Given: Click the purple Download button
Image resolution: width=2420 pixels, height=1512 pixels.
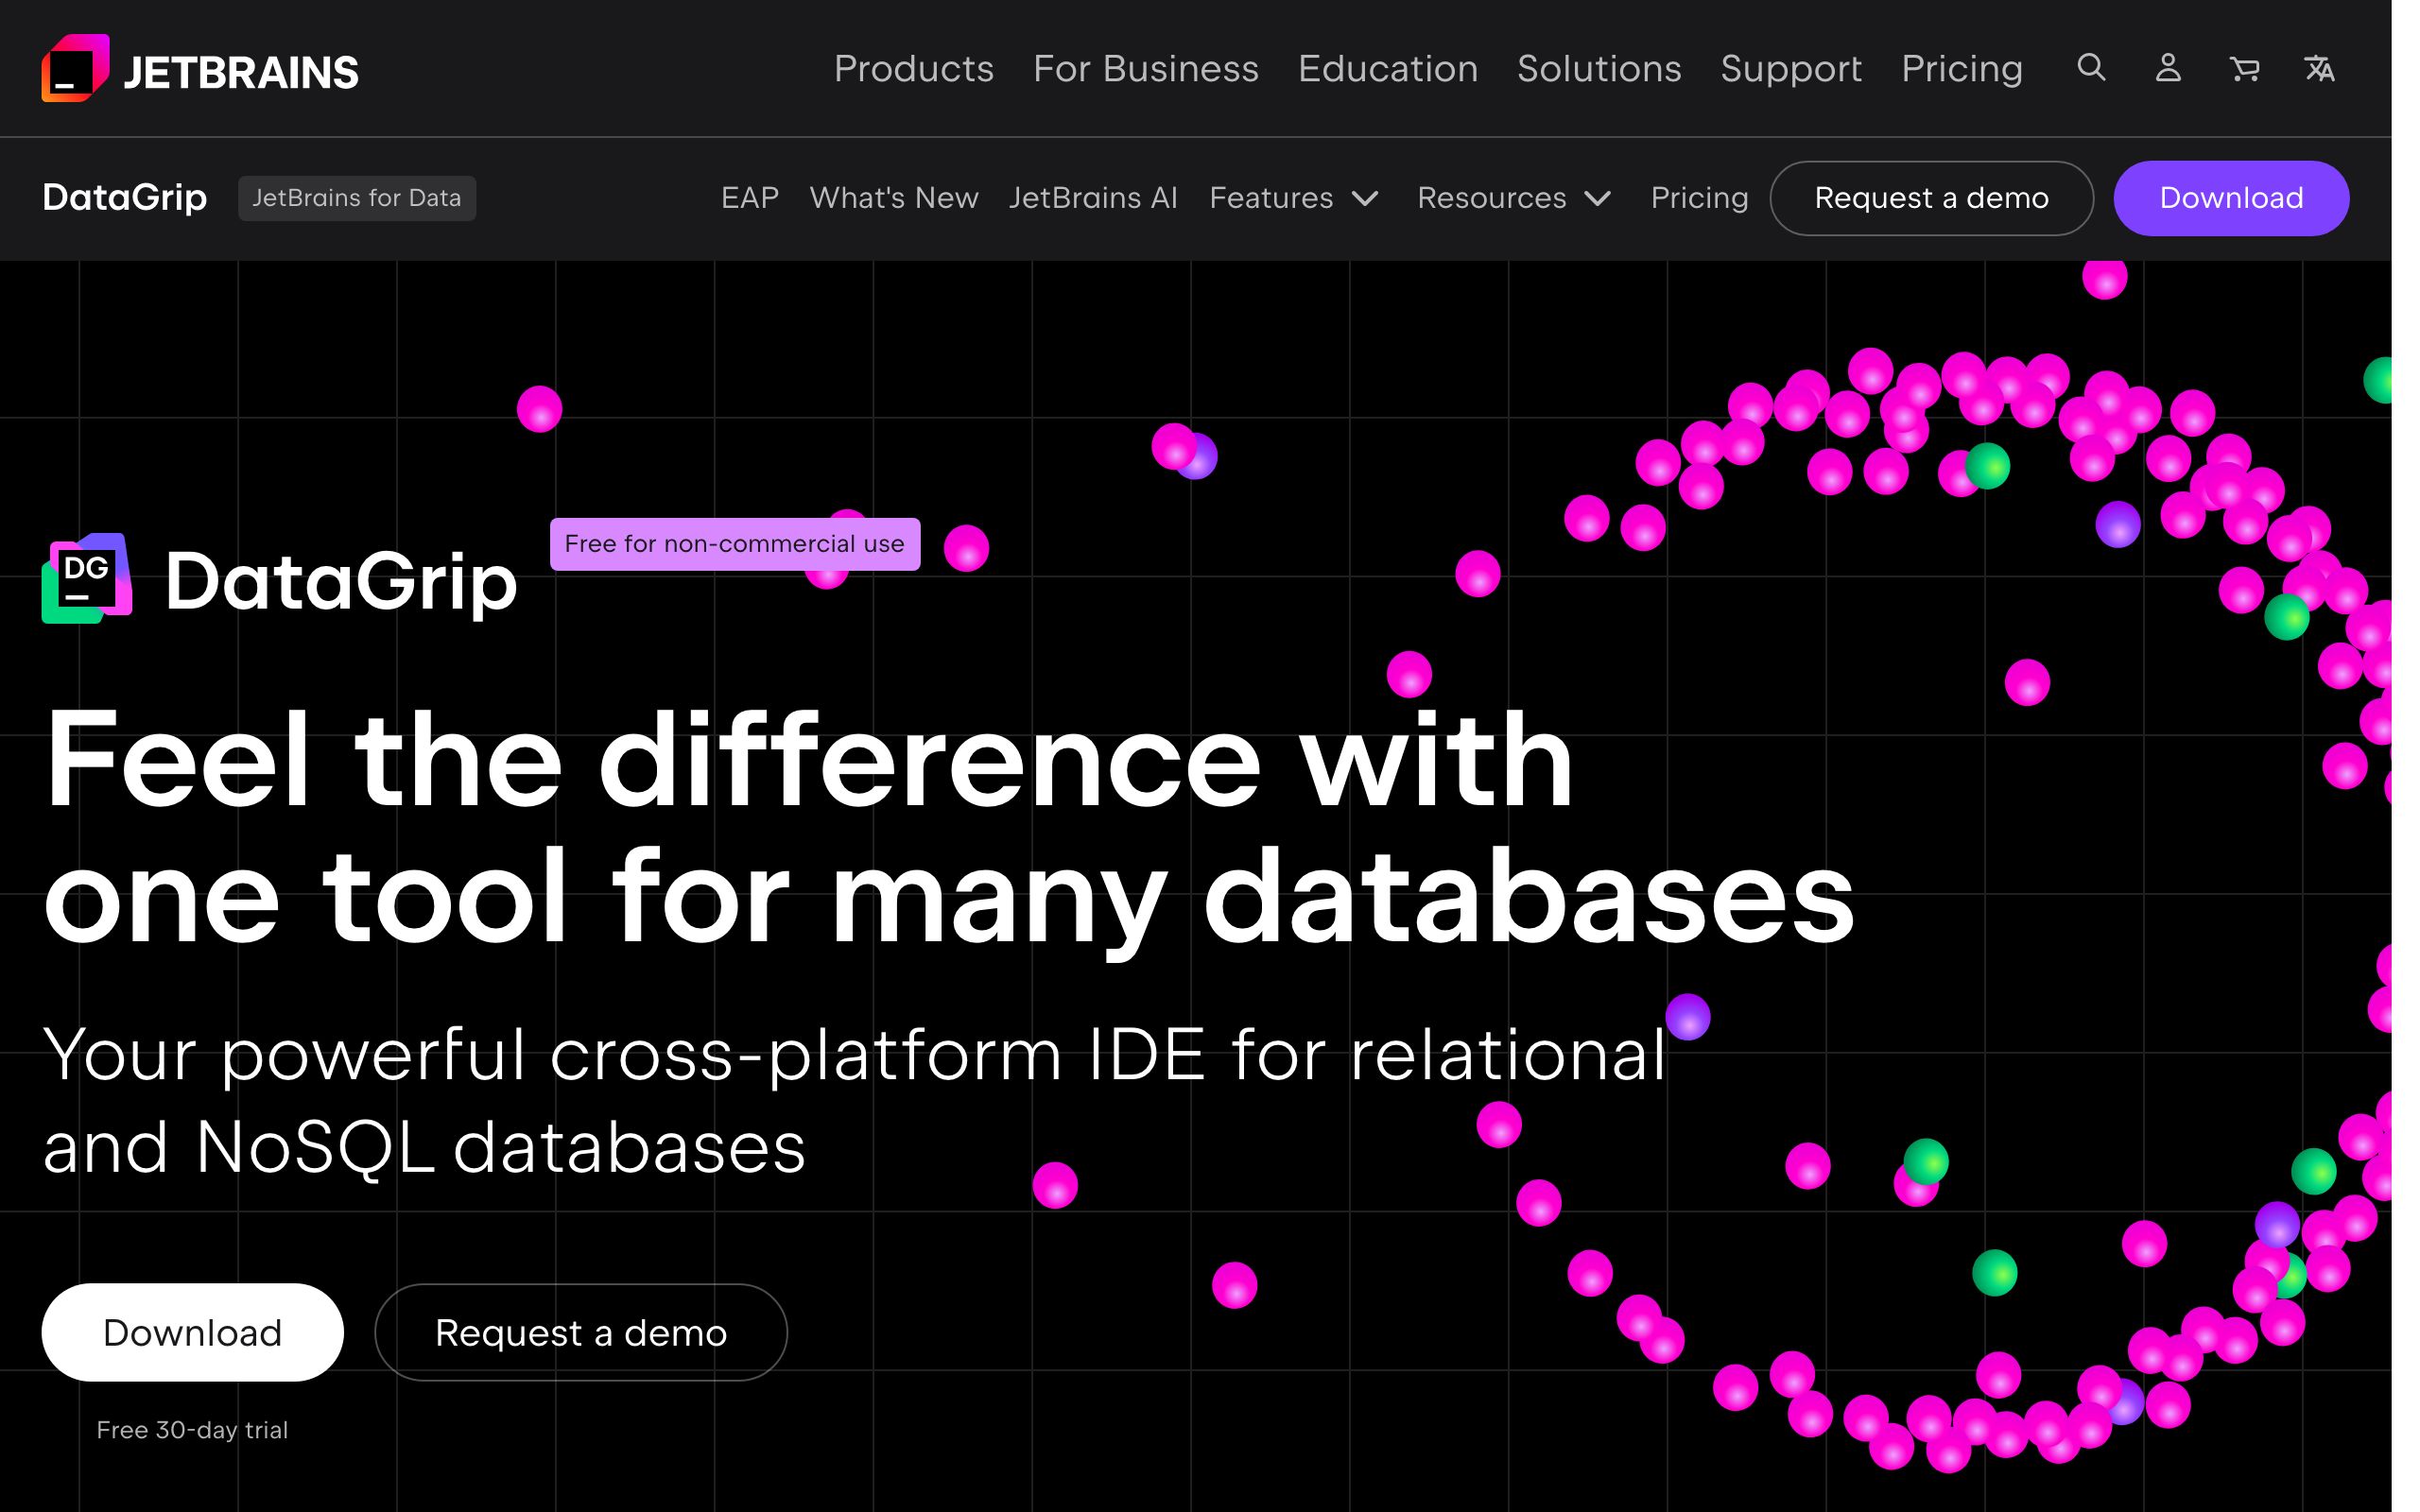Looking at the screenshot, I should (x=2231, y=198).
